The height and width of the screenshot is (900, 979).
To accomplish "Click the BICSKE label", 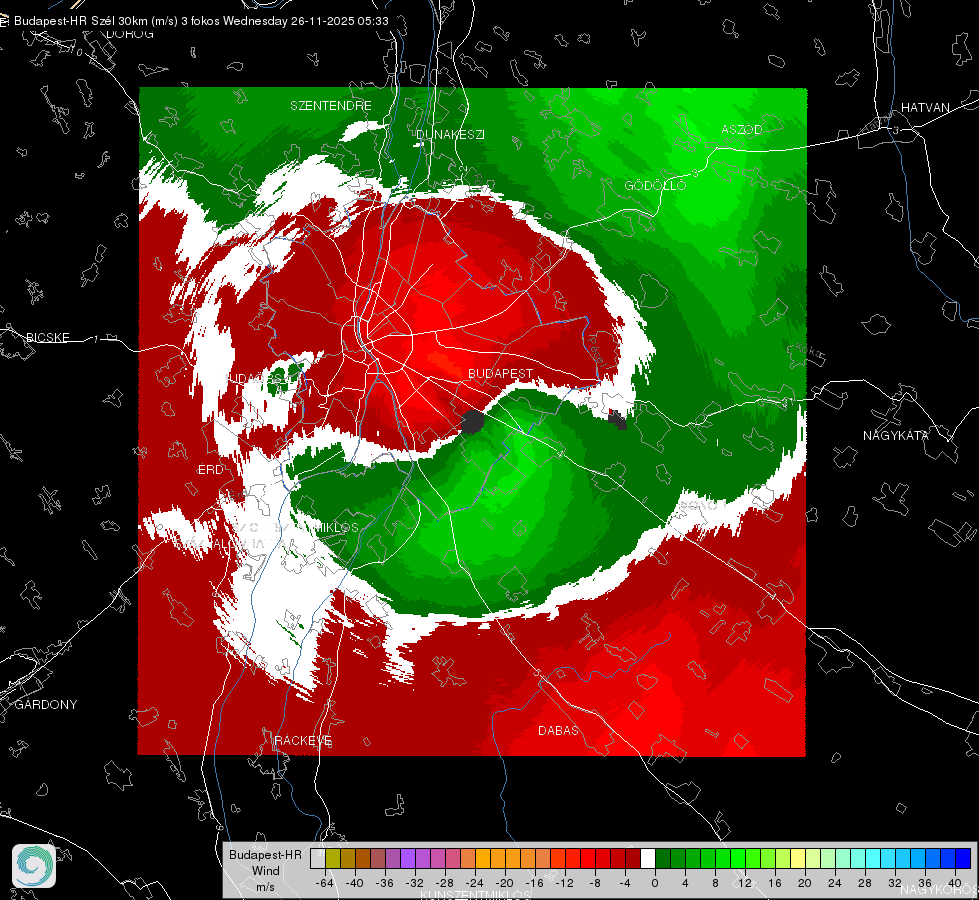I will point(48,337).
